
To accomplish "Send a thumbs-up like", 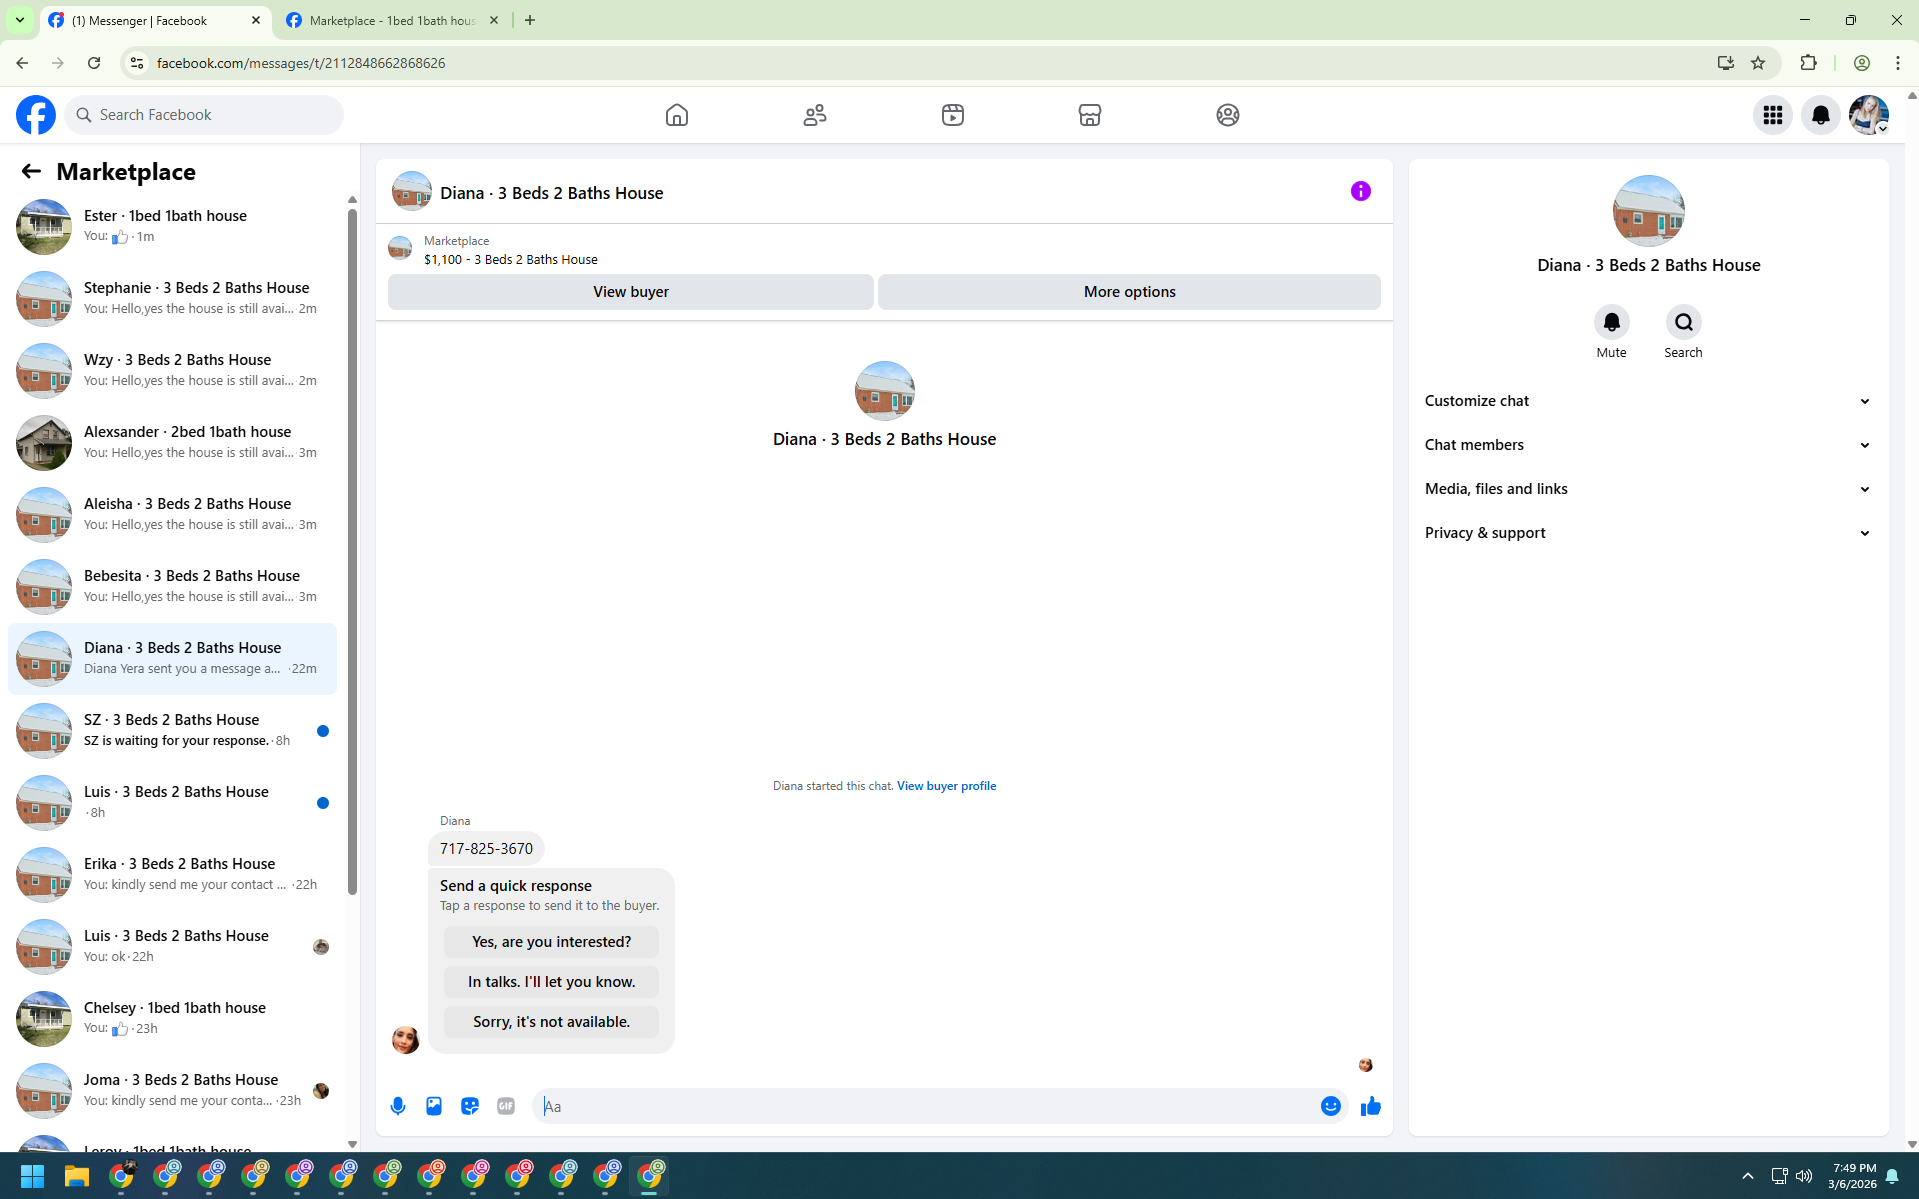I will point(1371,1106).
